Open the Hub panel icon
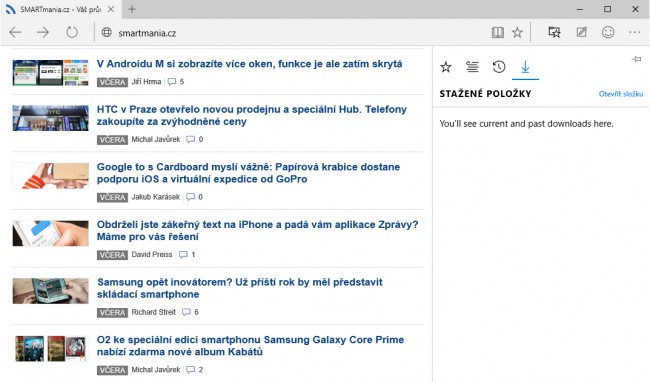Screen dimensions: 650x382 point(554,32)
